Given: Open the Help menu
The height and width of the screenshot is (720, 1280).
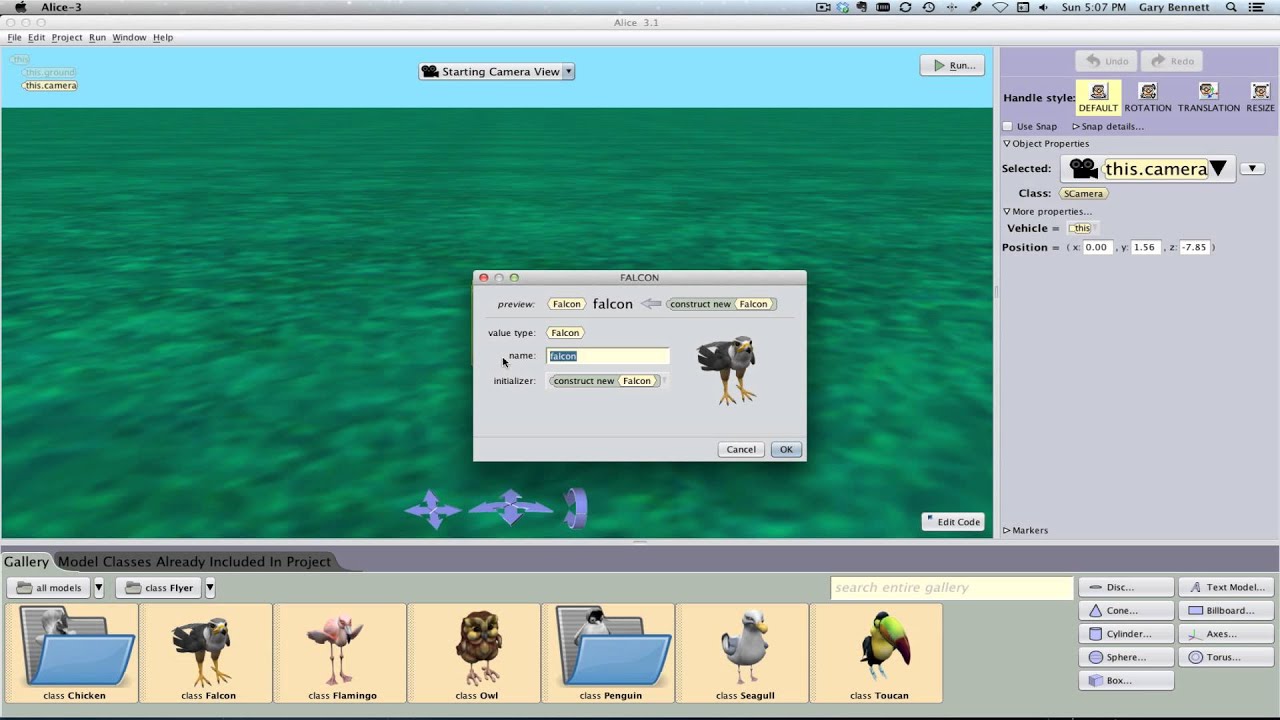Looking at the screenshot, I should point(163,37).
